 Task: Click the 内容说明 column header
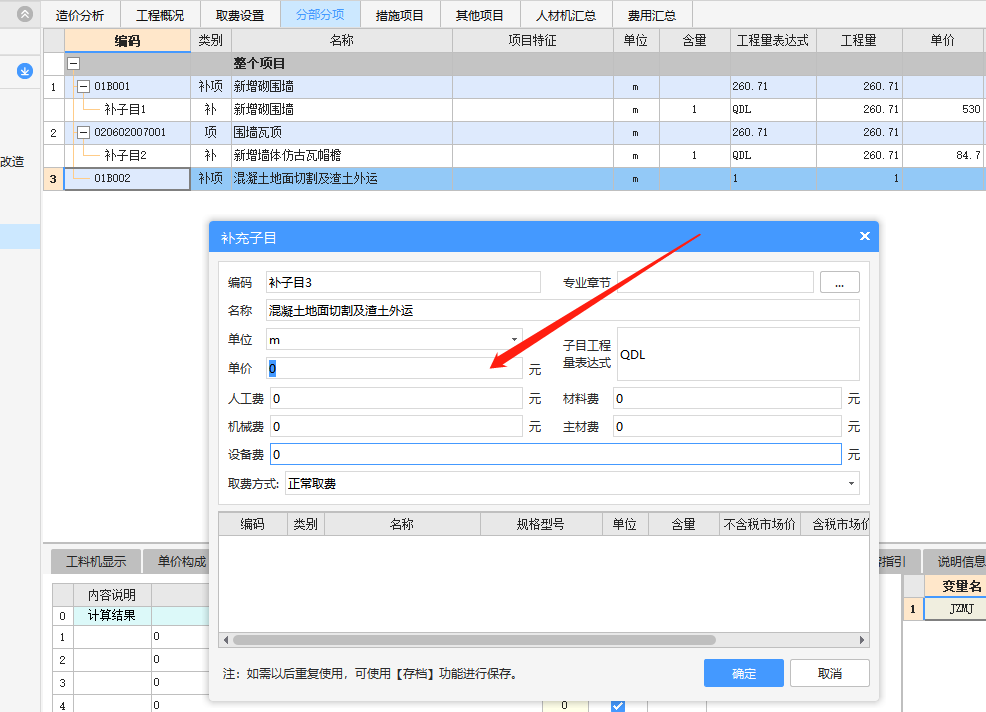click(x=112, y=595)
